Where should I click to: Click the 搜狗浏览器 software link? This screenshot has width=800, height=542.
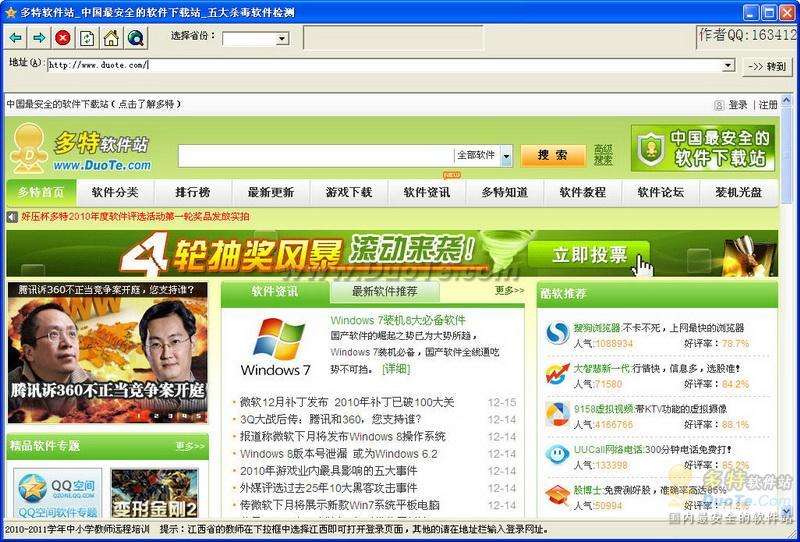coord(596,327)
